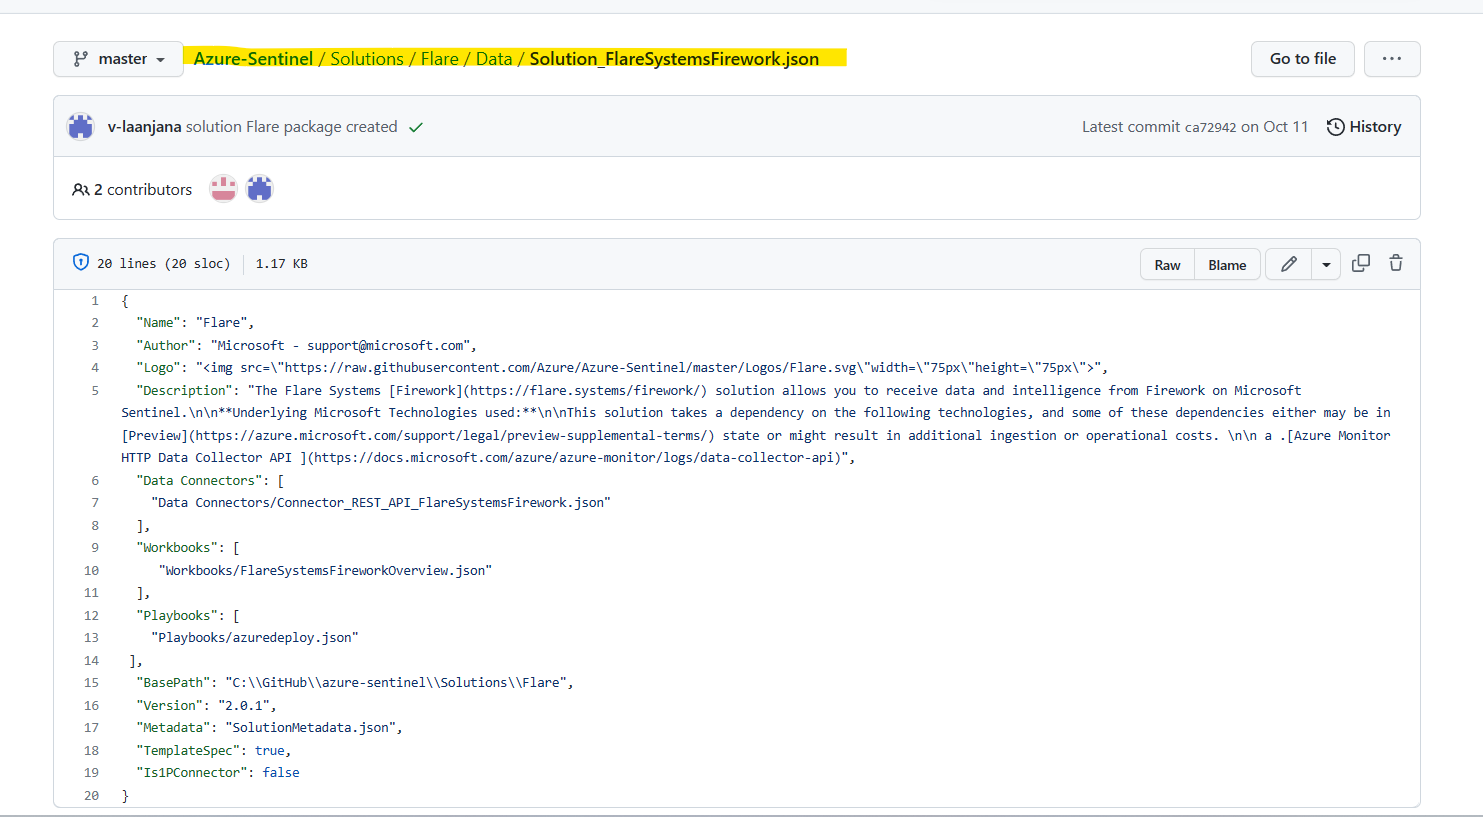Open the Flare folder breadcrumb
1483x817 pixels.
pos(440,59)
